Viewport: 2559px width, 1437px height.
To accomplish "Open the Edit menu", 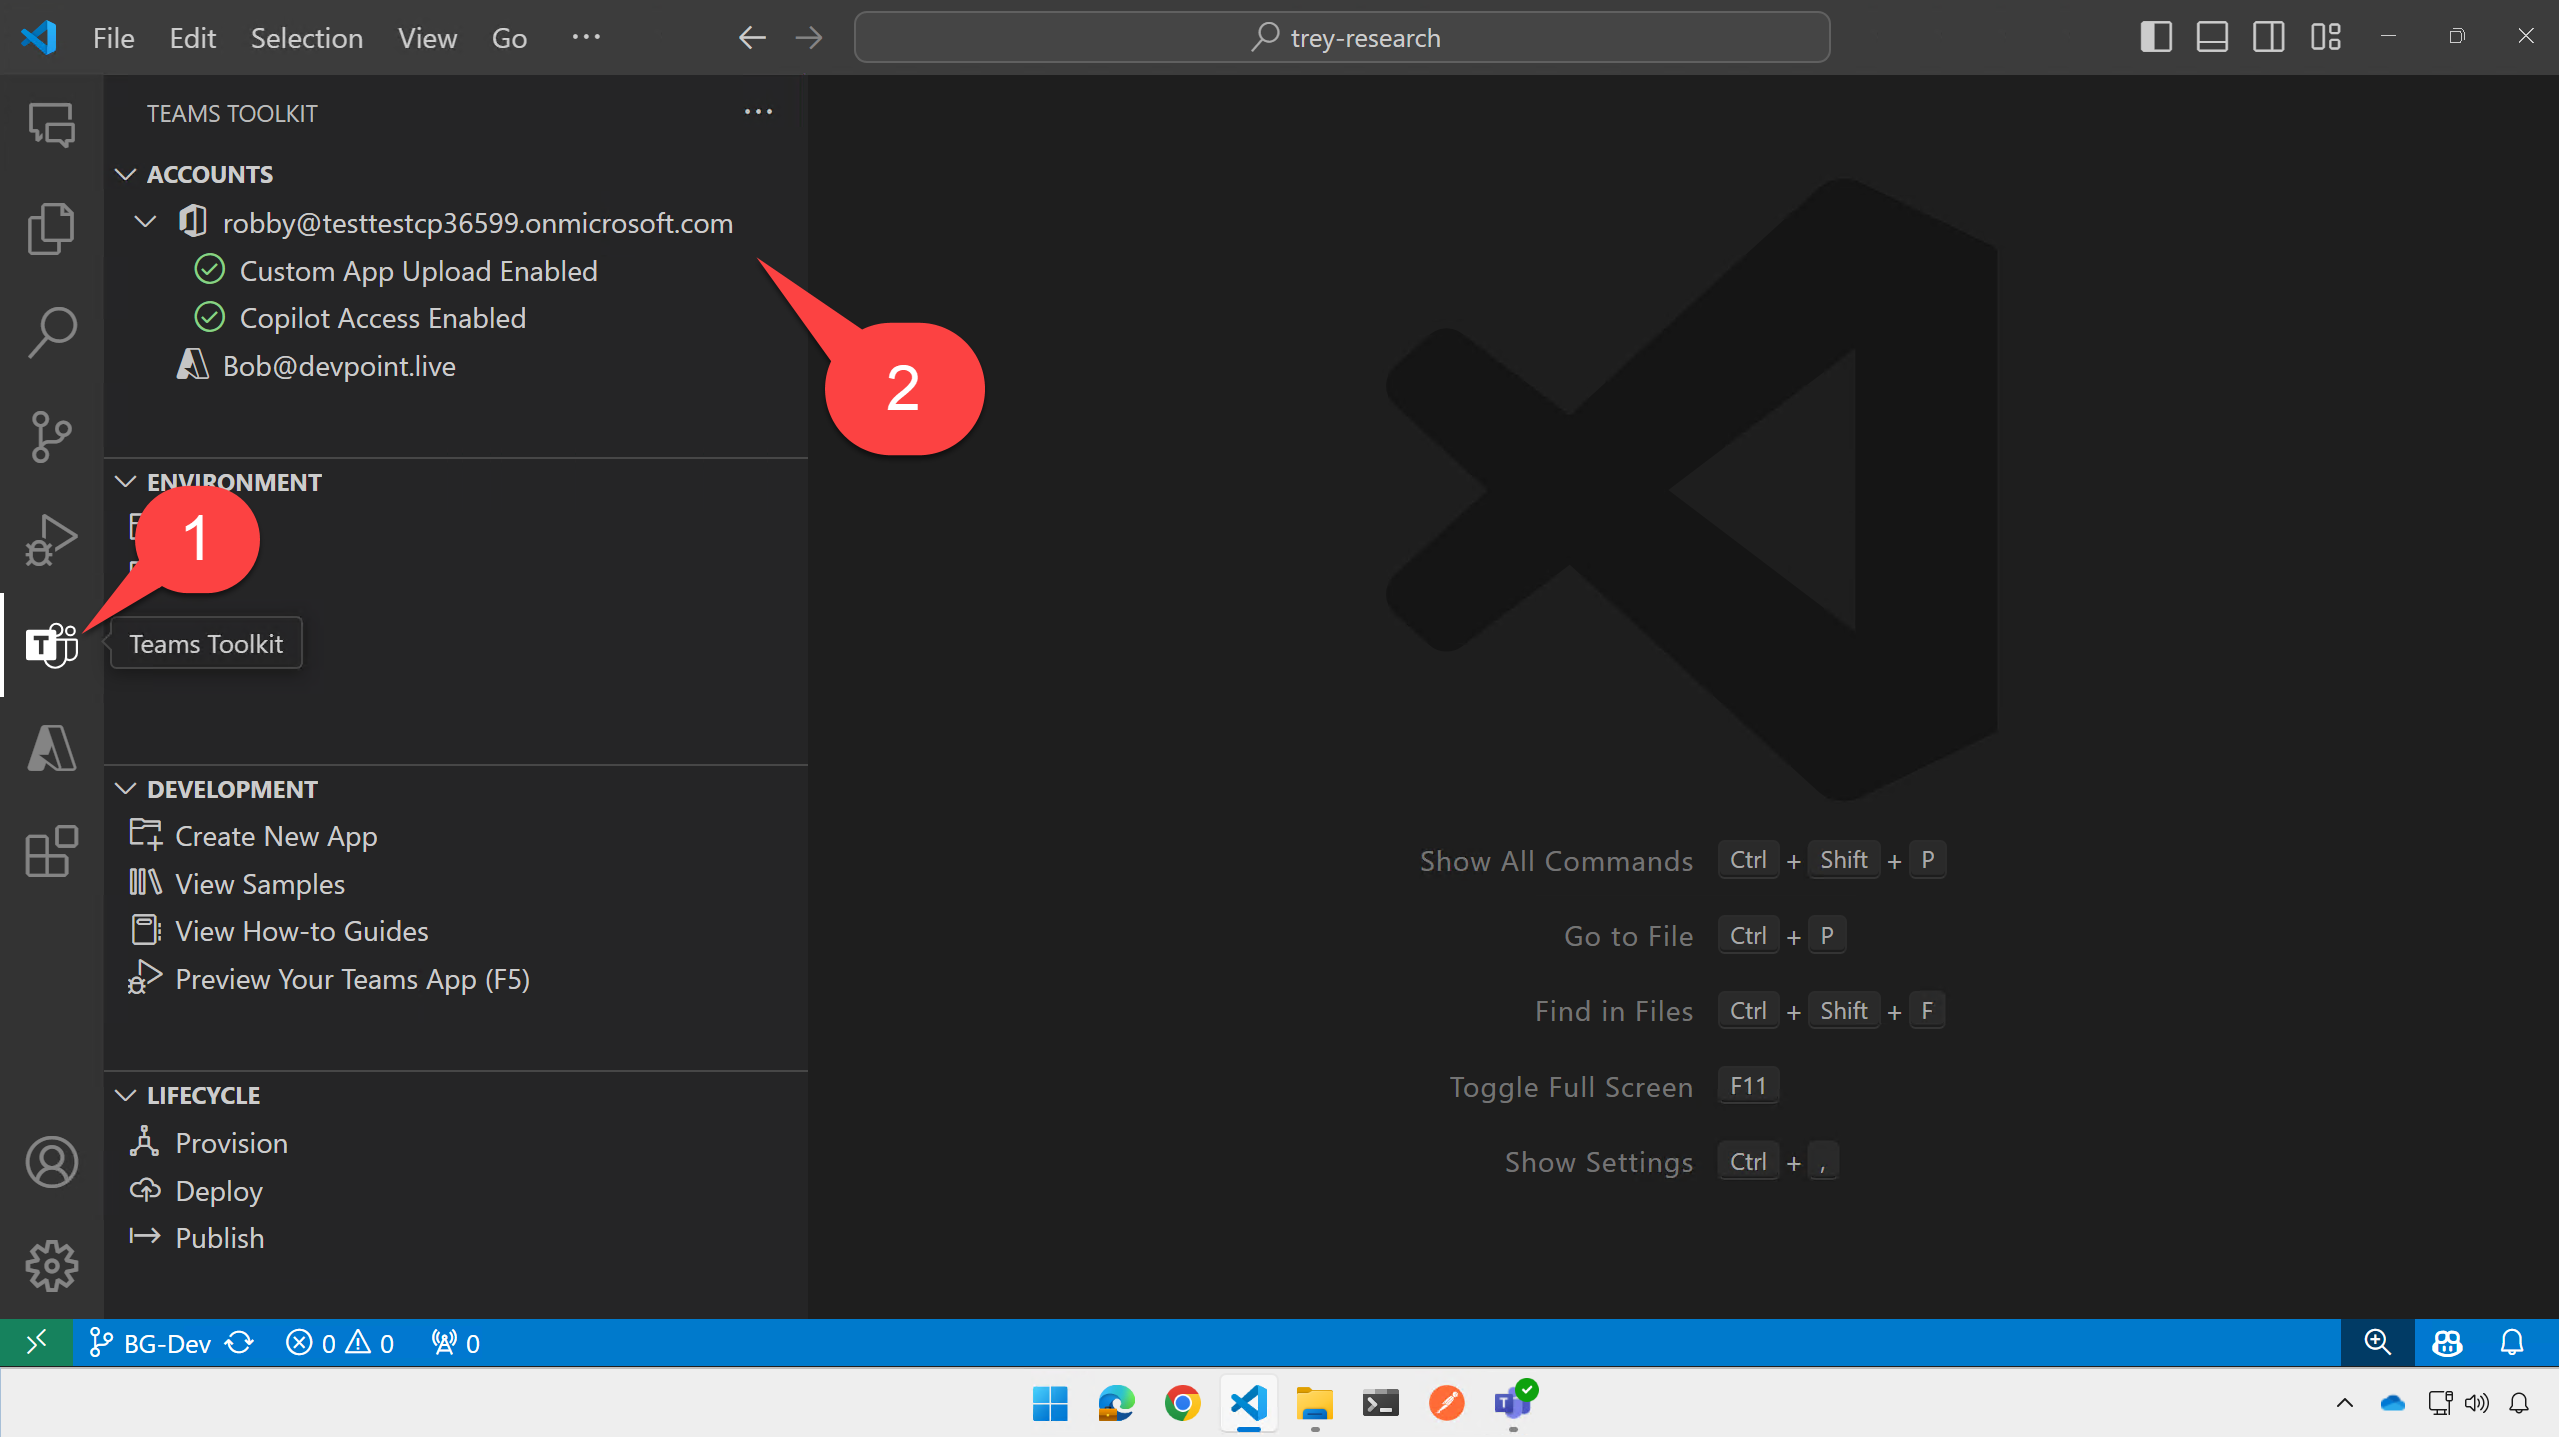I will (x=192, y=38).
